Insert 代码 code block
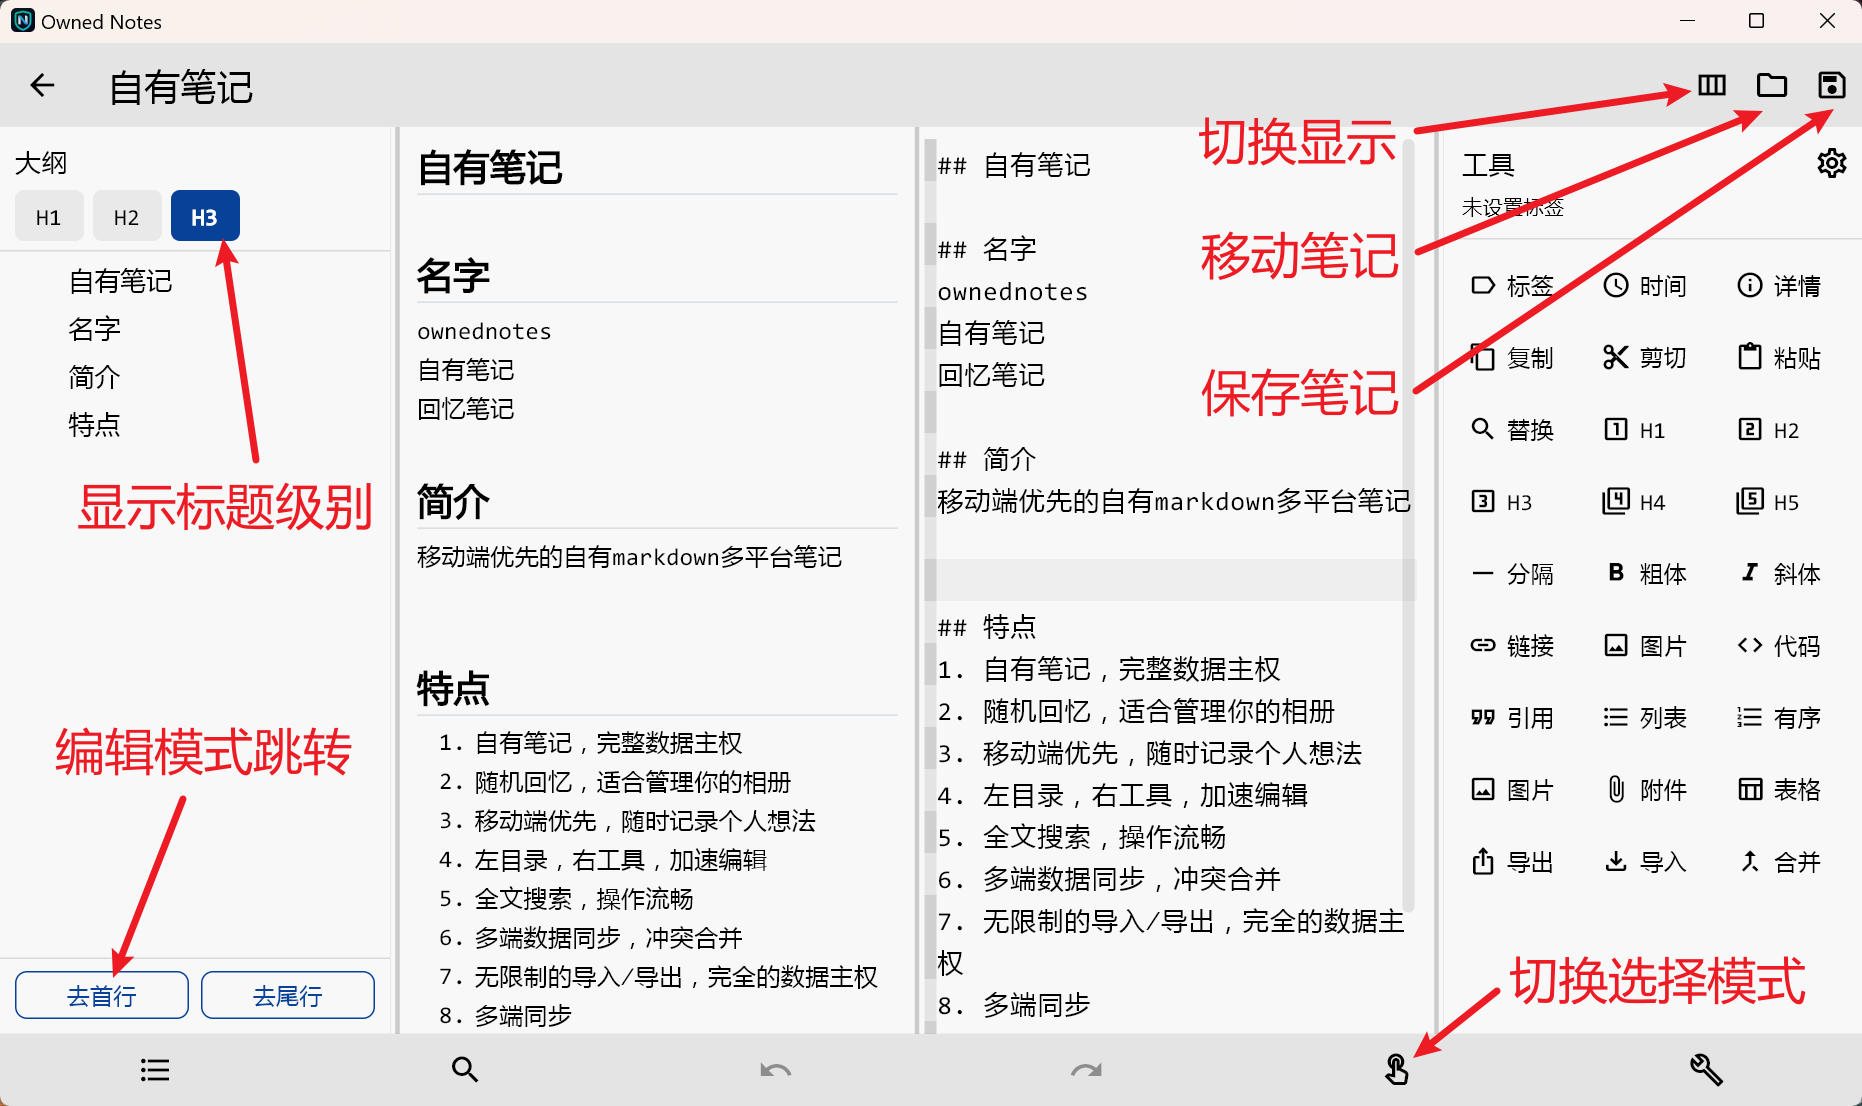 (1779, 646)
